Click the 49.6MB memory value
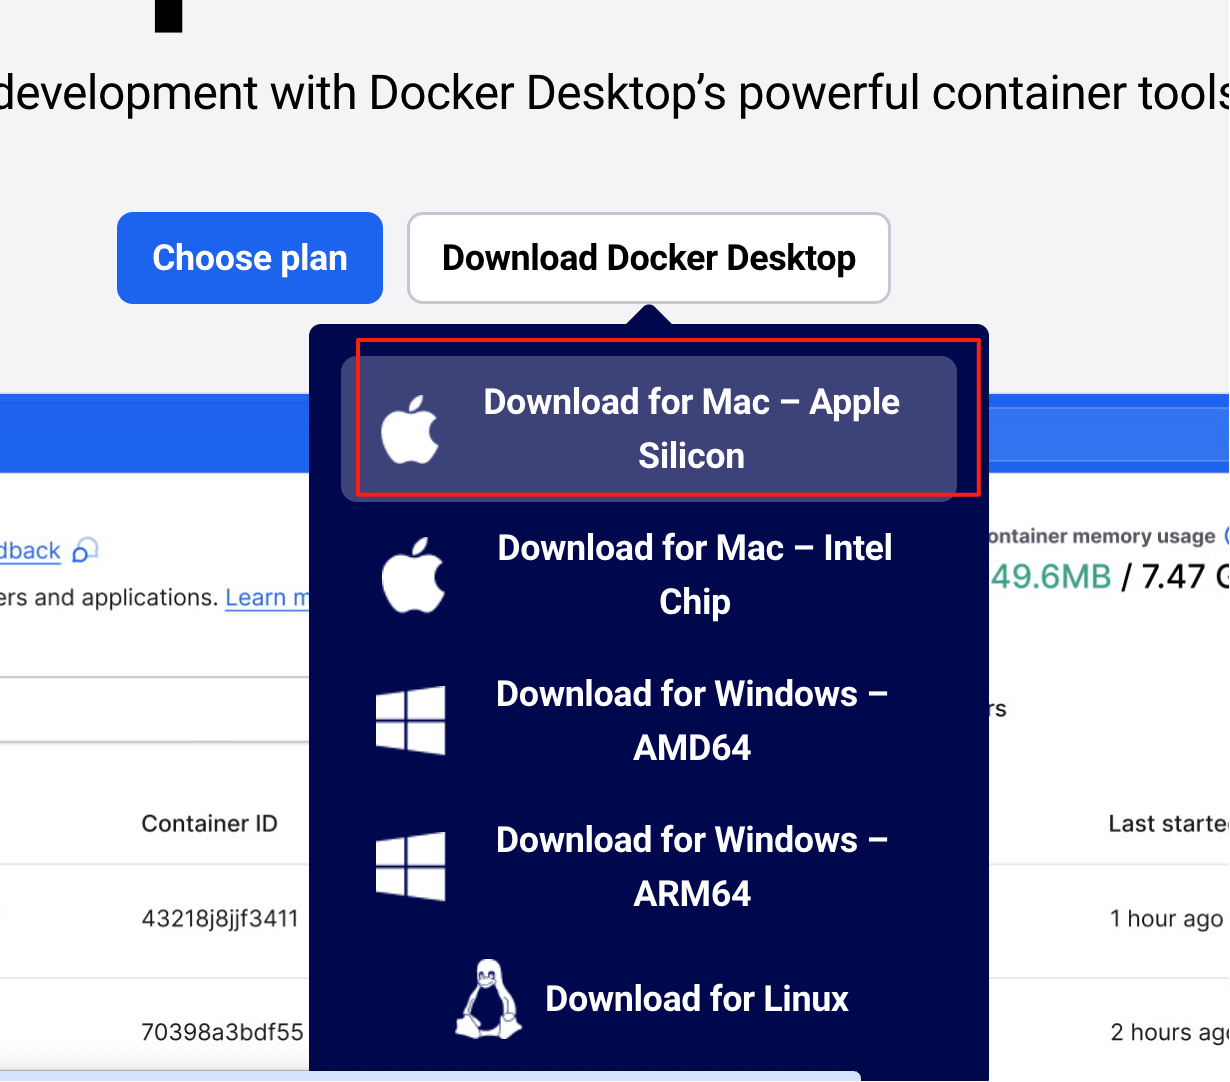Image resolution: width=1230 pixels, height=1082 pixels. [x=1050, y=576]
